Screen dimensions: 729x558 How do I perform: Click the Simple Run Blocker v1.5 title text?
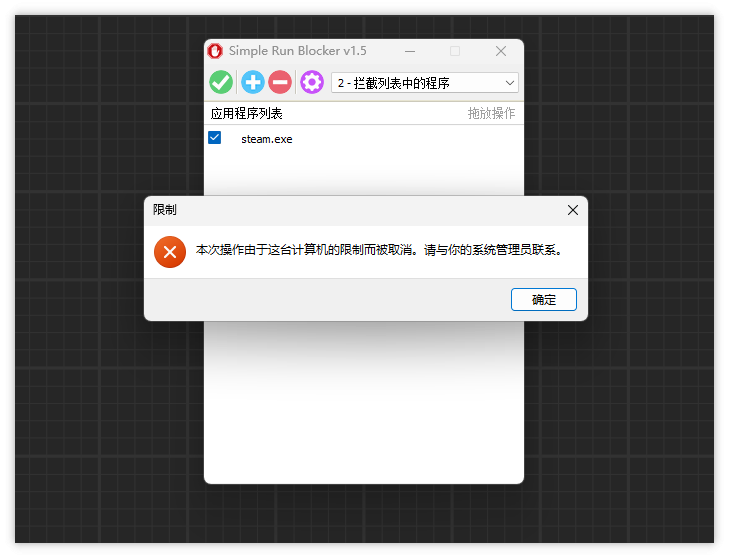coord(298,51)
